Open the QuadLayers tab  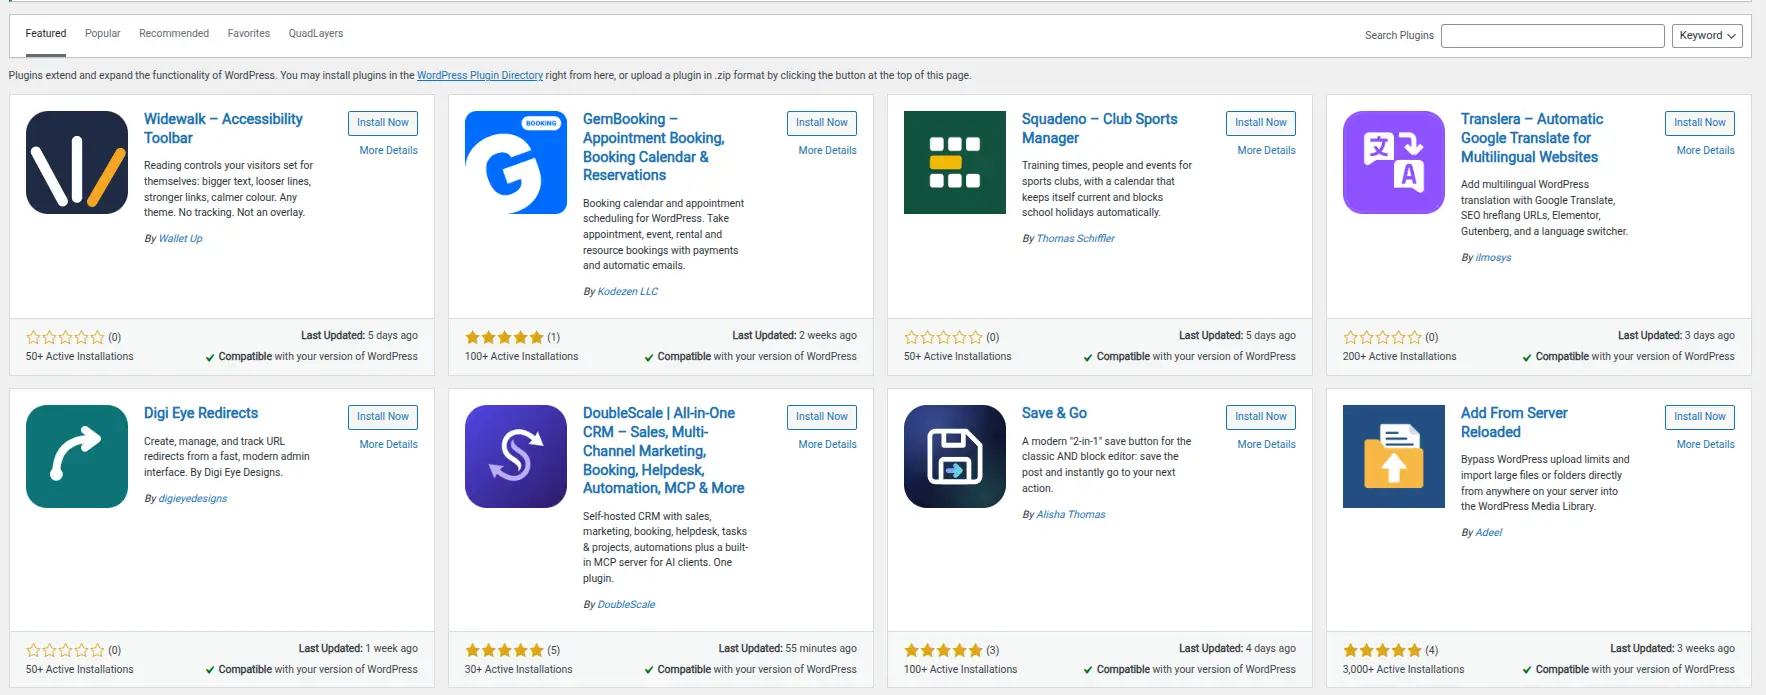pyautogui.click(x=316, y=33)
